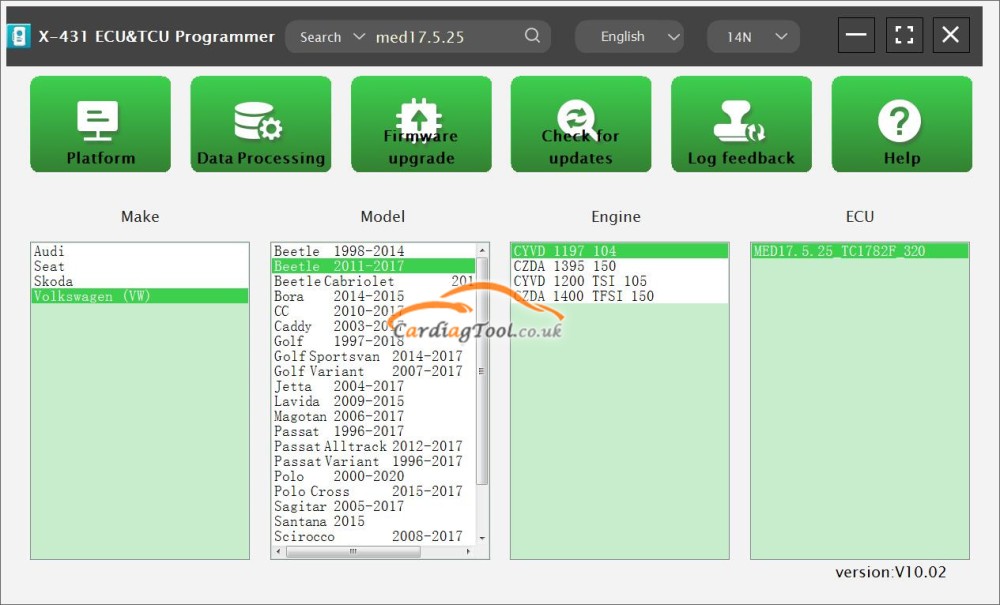Screen dimensions: 1000x605
Task: Select Sagitar 2005-2017 model
Action: point(374,506)
